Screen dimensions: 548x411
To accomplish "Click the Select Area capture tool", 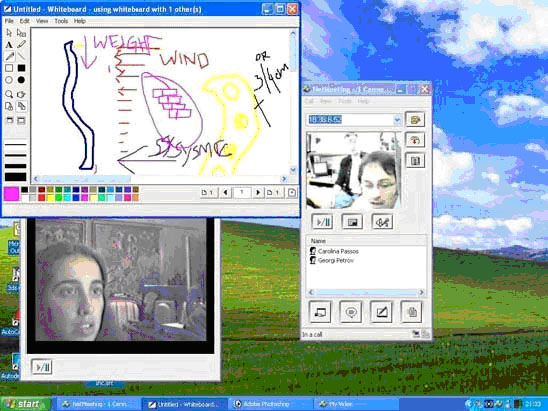I will click(x=21, y=121).
